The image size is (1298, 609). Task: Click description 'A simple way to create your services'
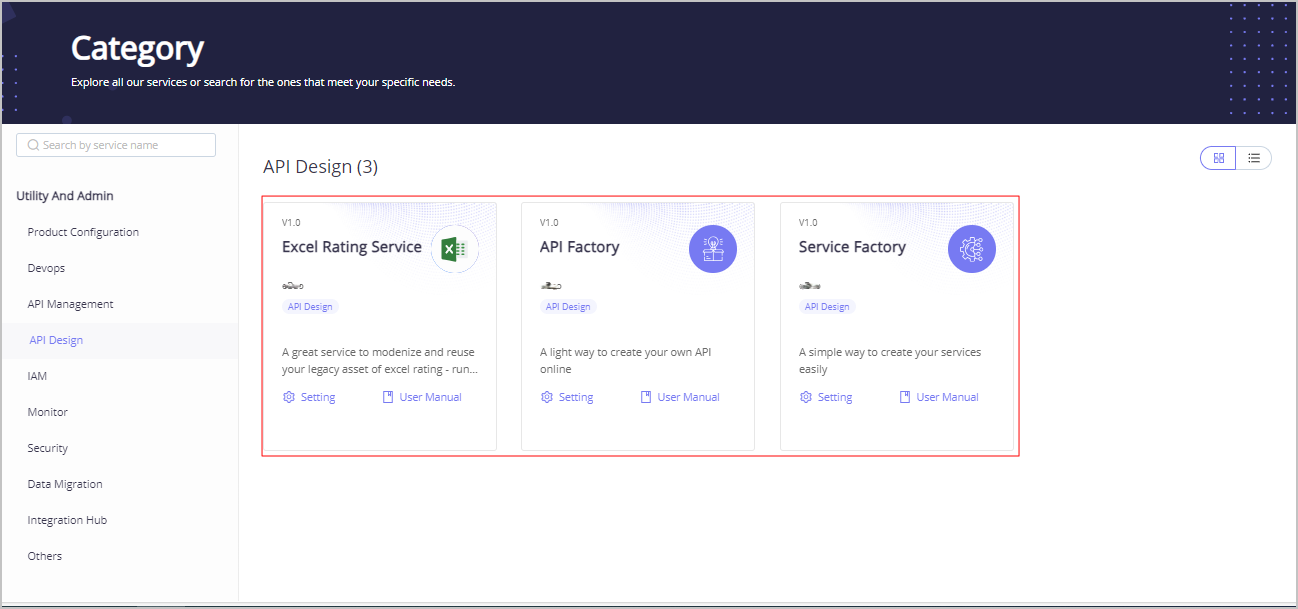coord(890,361)
